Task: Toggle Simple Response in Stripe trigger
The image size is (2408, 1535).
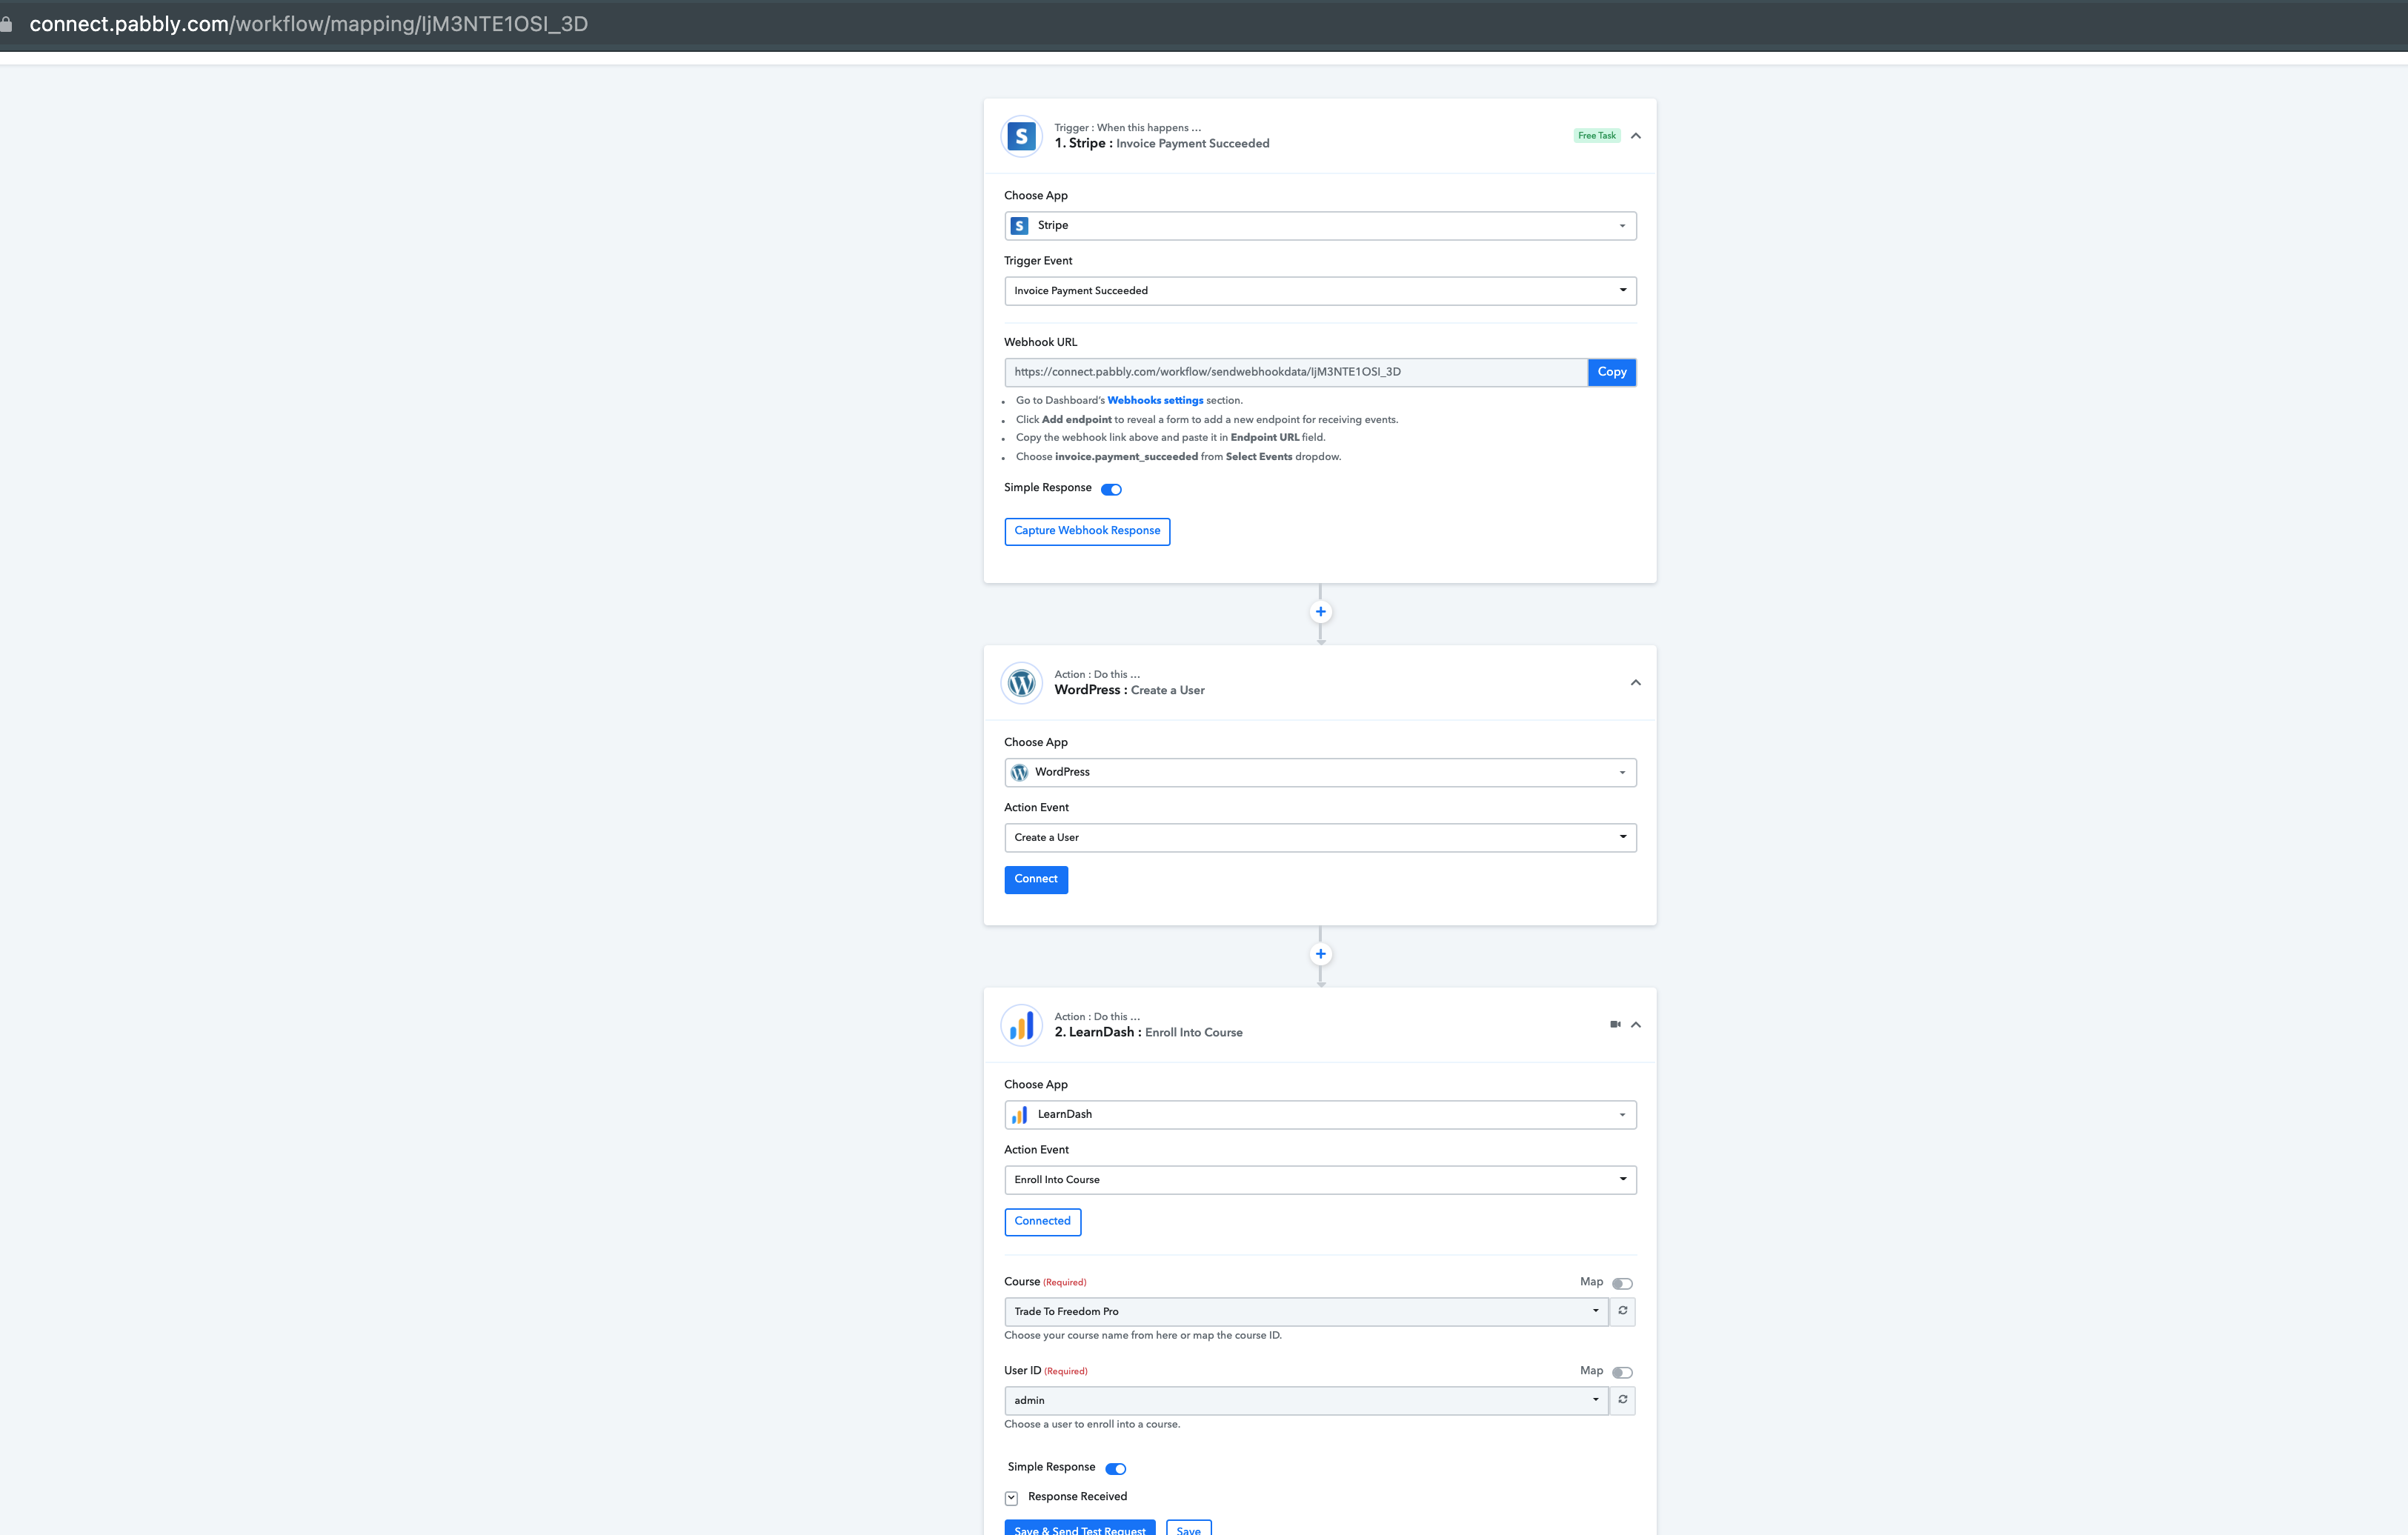Action: point(1111,489)
